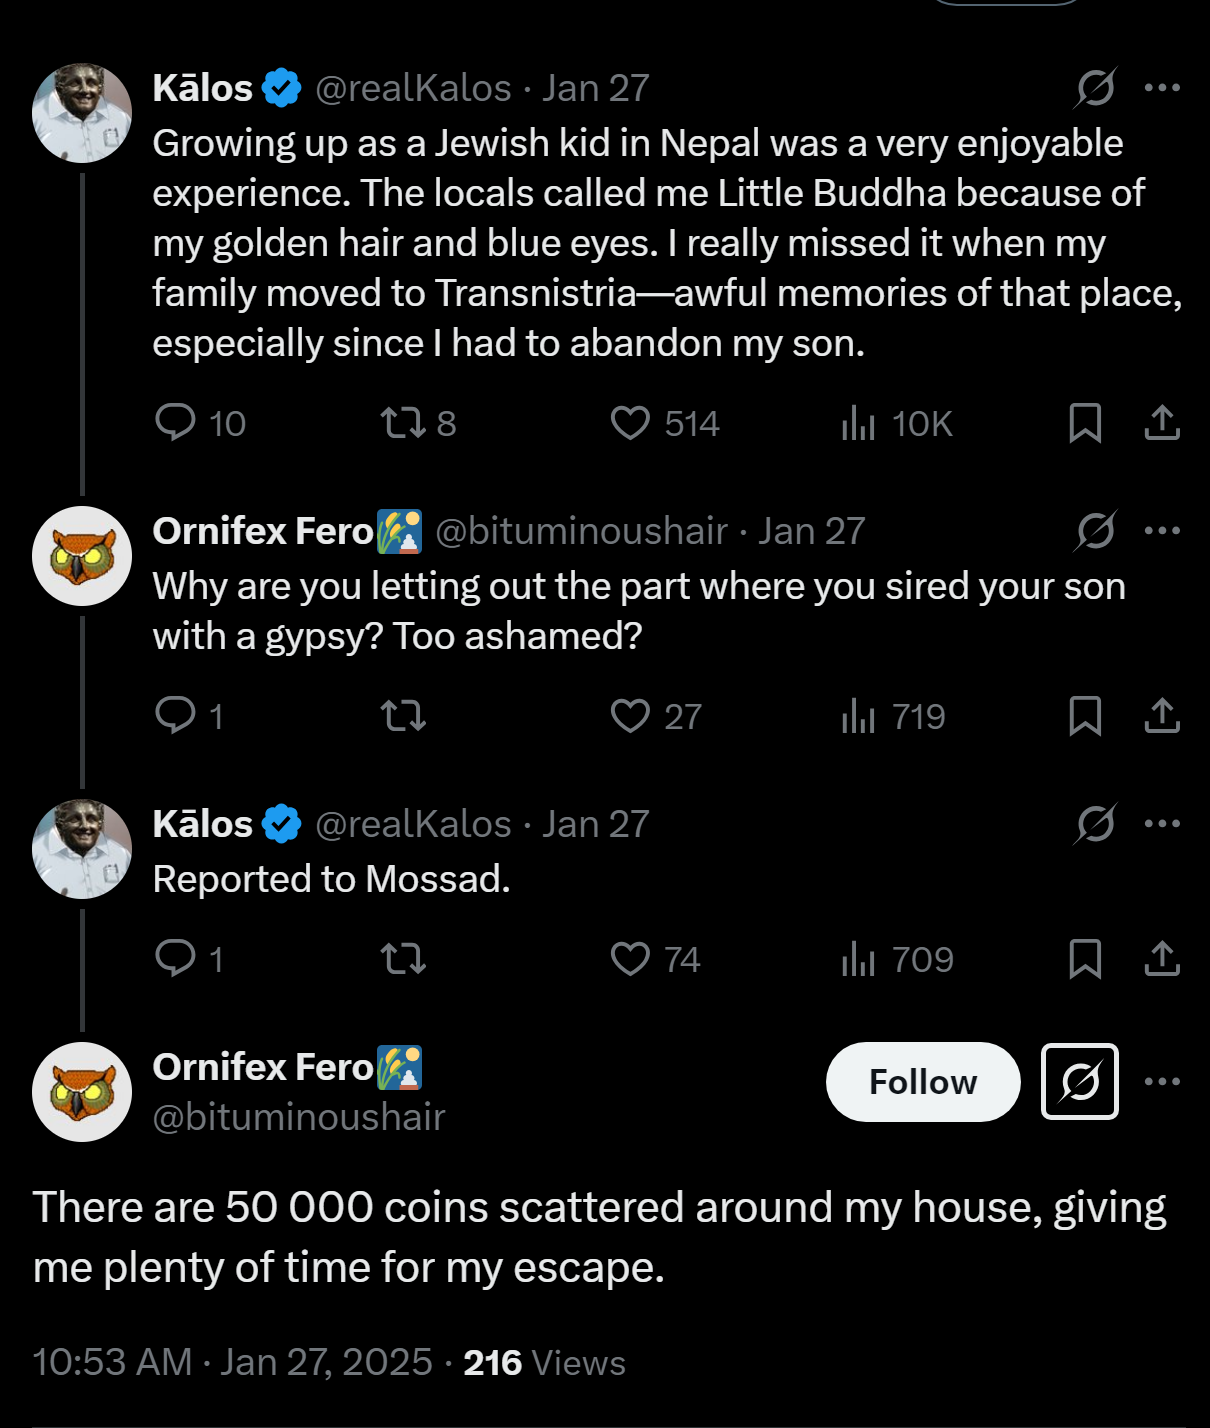
Task: Repost the "Reported to Mossad" tweet
Action: pos(404,959)
